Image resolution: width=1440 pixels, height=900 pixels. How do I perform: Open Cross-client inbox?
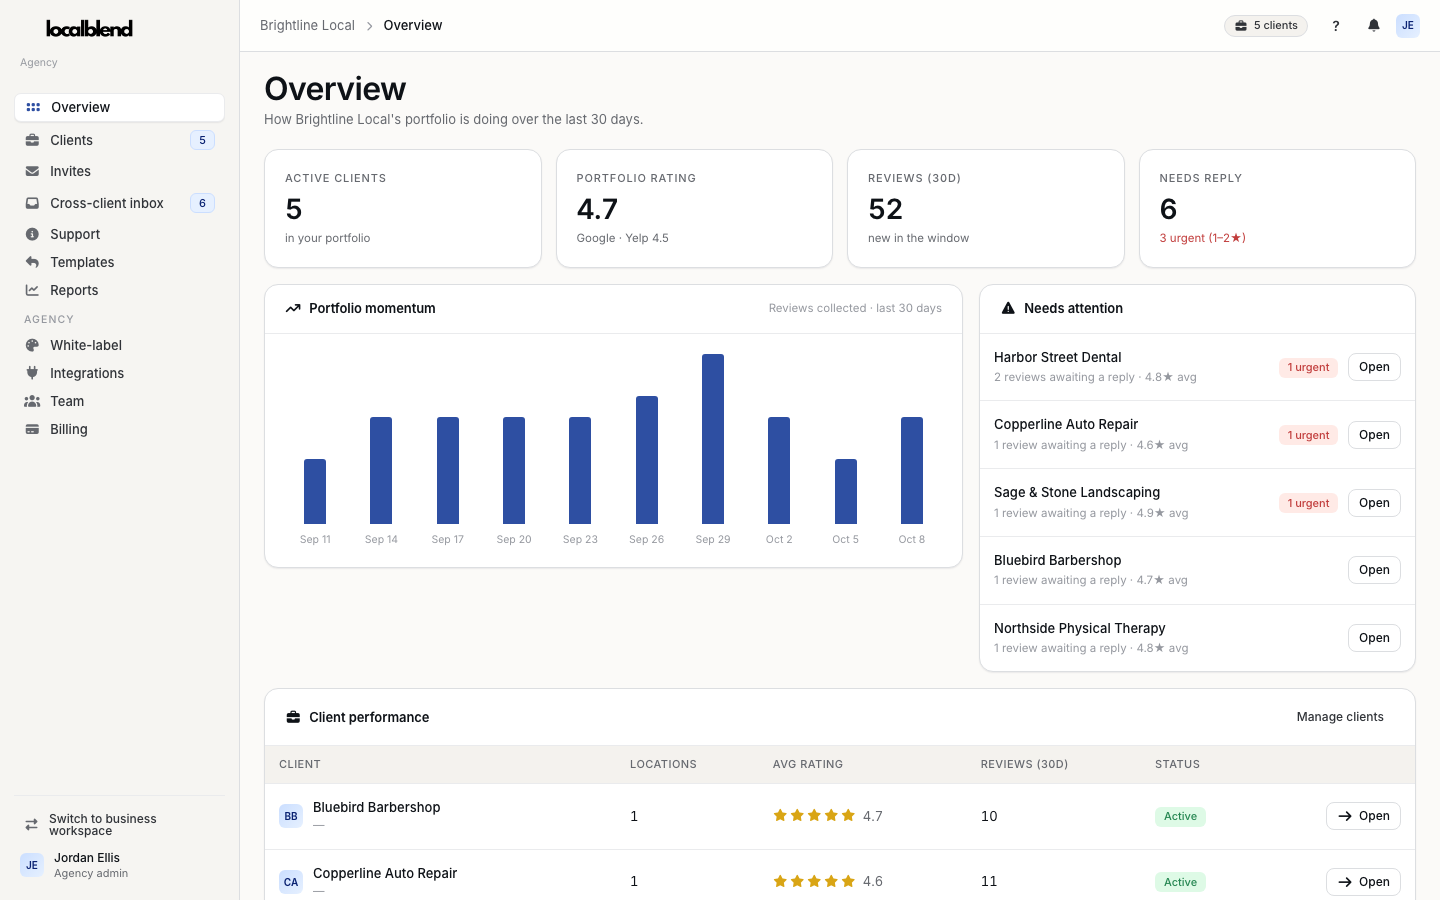pyautogui.click(x=119, y=203)
